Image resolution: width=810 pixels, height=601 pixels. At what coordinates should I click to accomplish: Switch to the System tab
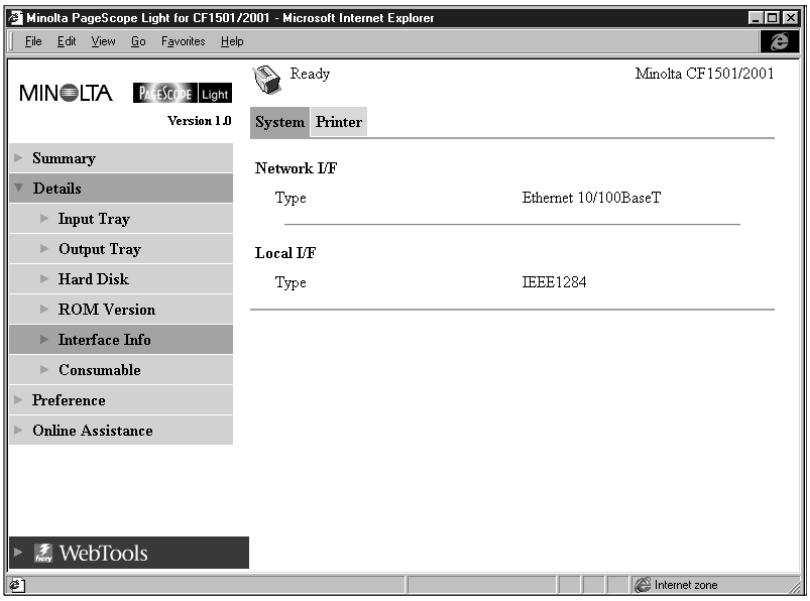tap(279, 122)
